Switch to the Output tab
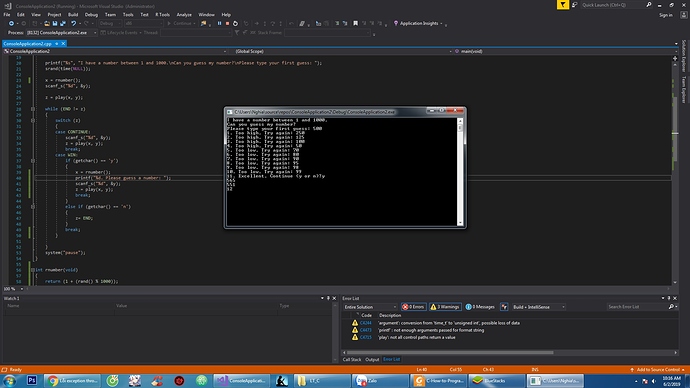The height and width of the screenshot is (388, 690). pyautogui.click(x=372, y=359)
